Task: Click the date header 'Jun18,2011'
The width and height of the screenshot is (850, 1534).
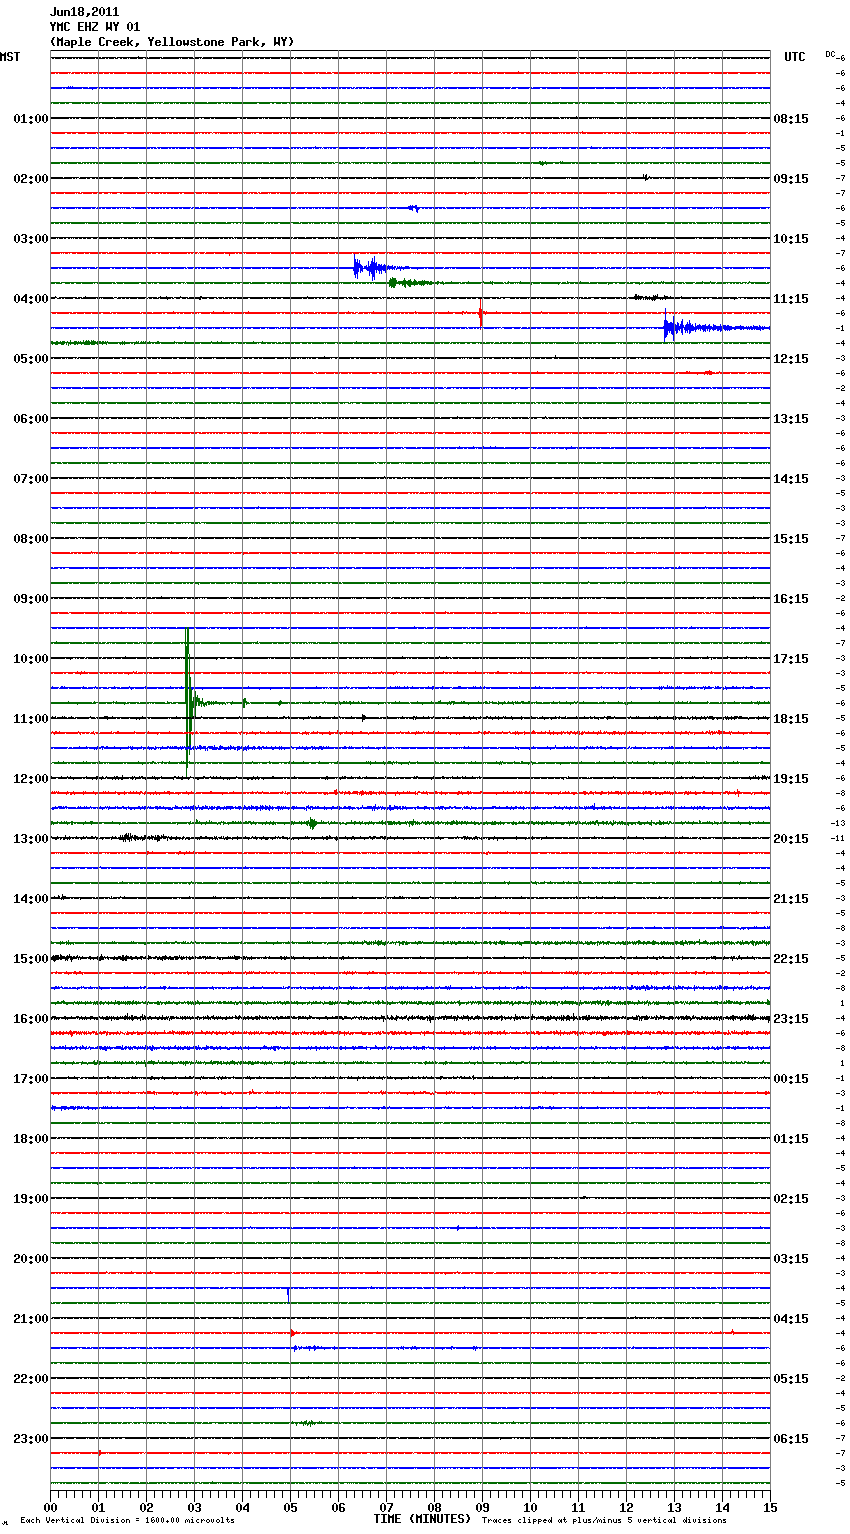Action: [x=84, y=12]
